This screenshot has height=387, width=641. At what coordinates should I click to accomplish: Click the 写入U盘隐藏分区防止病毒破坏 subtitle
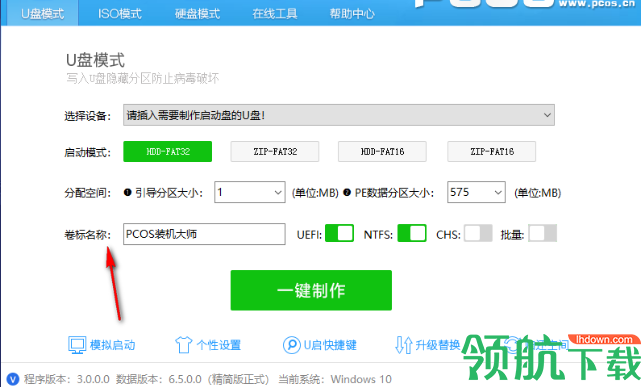(143, 78)
